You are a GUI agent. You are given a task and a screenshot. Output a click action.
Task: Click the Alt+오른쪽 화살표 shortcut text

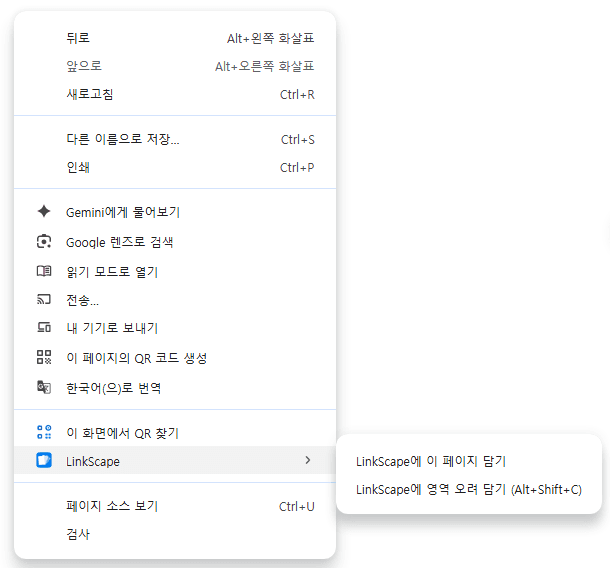[x=265, y=66]
